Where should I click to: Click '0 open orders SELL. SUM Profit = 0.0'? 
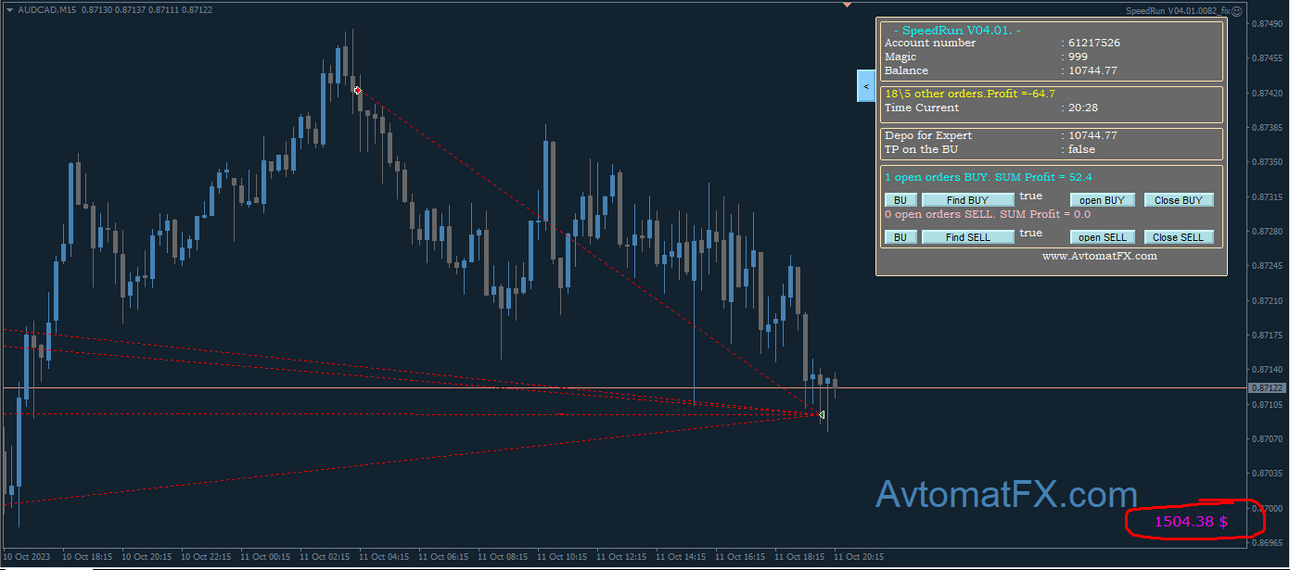(x=988, y=214)
